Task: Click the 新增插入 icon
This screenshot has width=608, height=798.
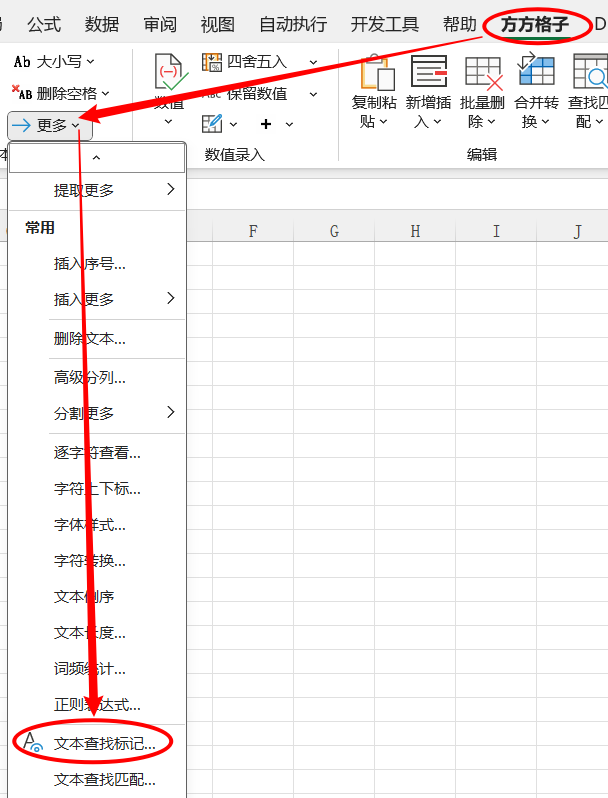Action: 429,73
